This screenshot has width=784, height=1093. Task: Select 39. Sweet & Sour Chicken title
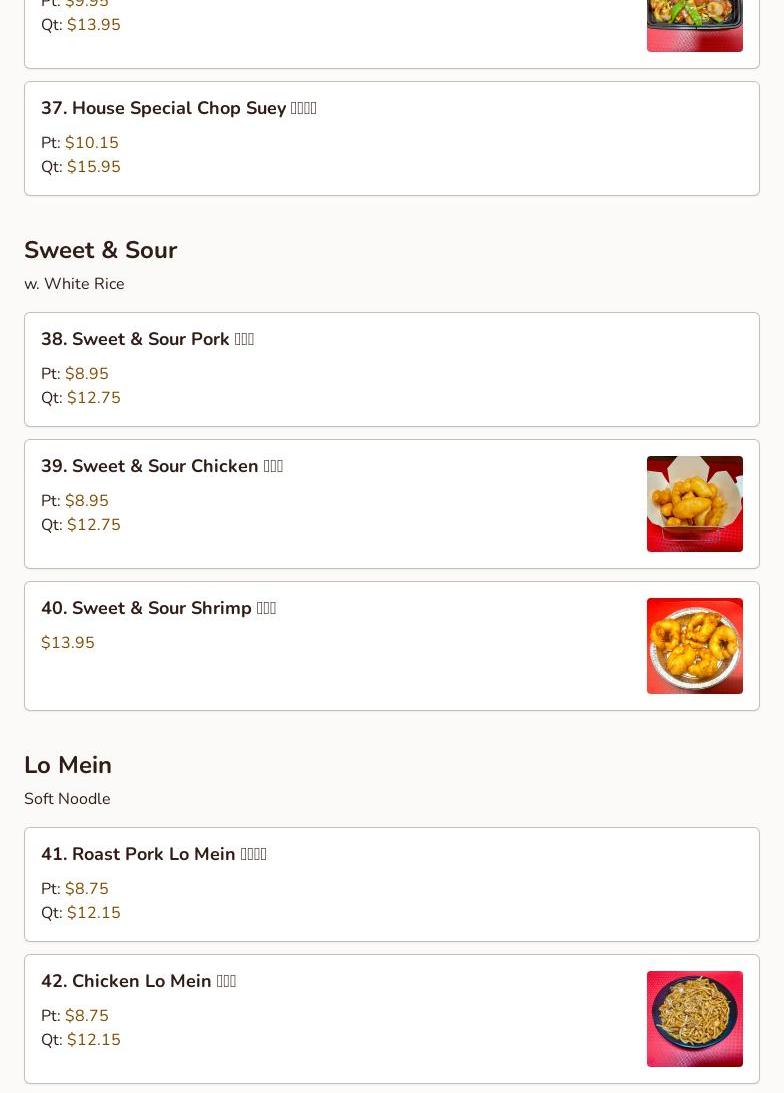pyautogui.click(x=161, y=466)
